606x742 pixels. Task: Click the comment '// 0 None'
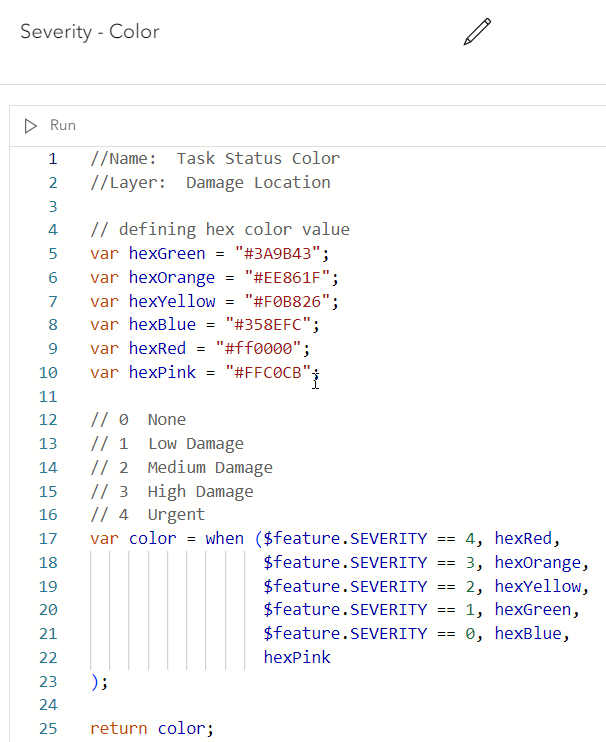click(x=138, y=420)
